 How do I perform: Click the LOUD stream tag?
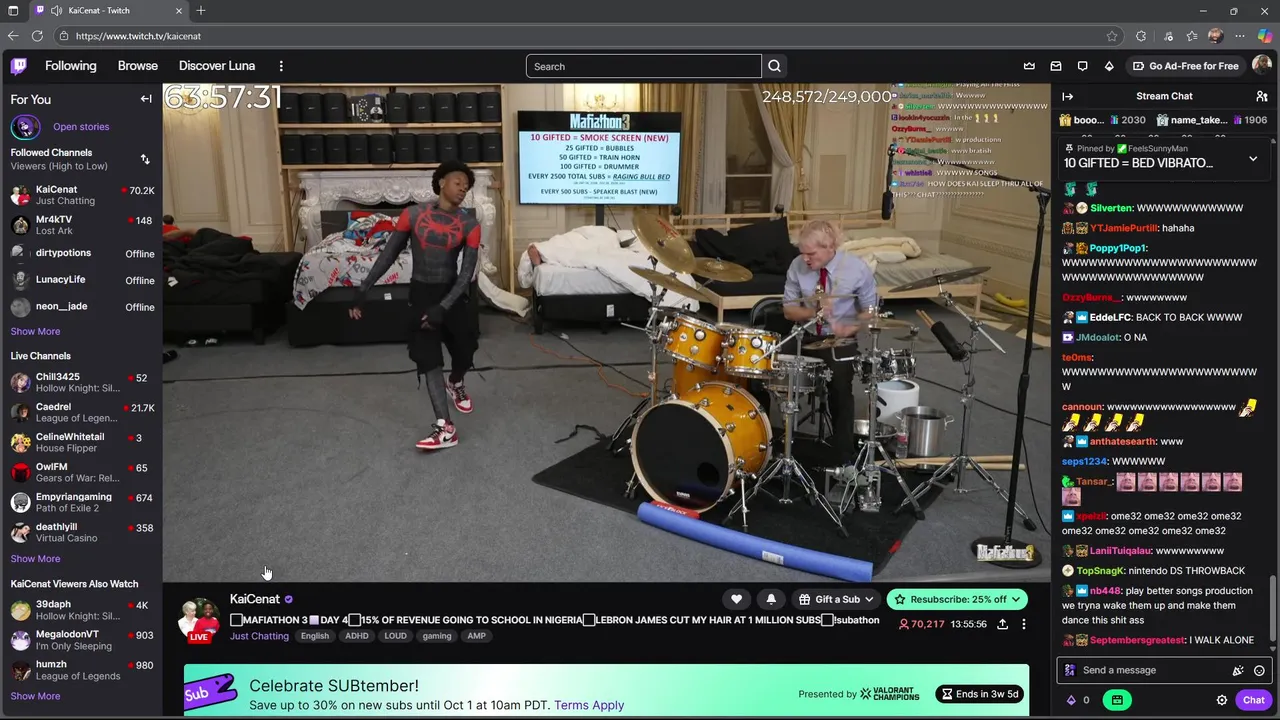396,636
